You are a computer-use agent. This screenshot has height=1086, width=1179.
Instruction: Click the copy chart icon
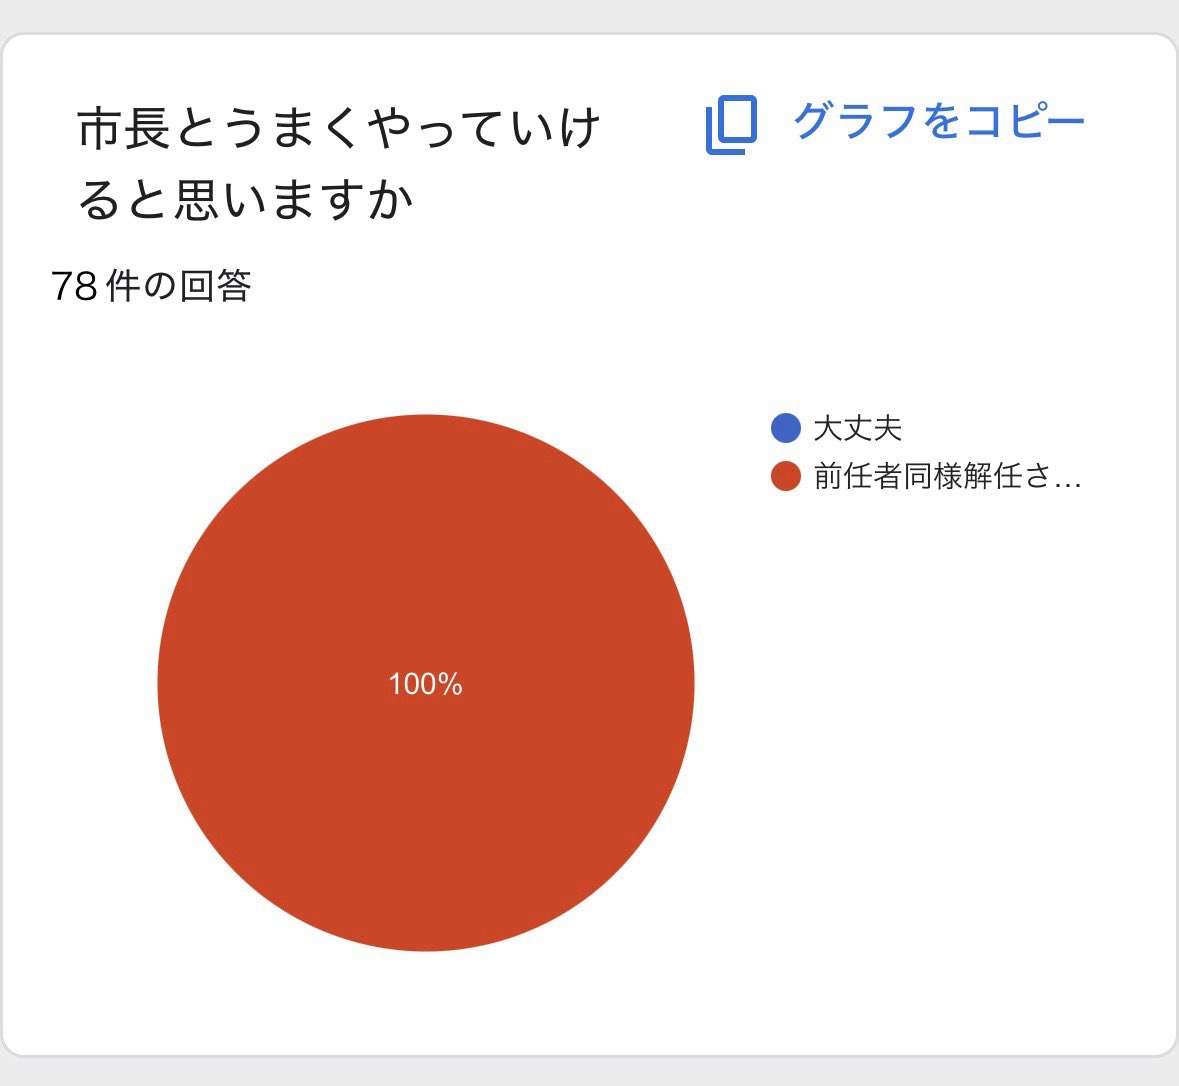[731, 125]
